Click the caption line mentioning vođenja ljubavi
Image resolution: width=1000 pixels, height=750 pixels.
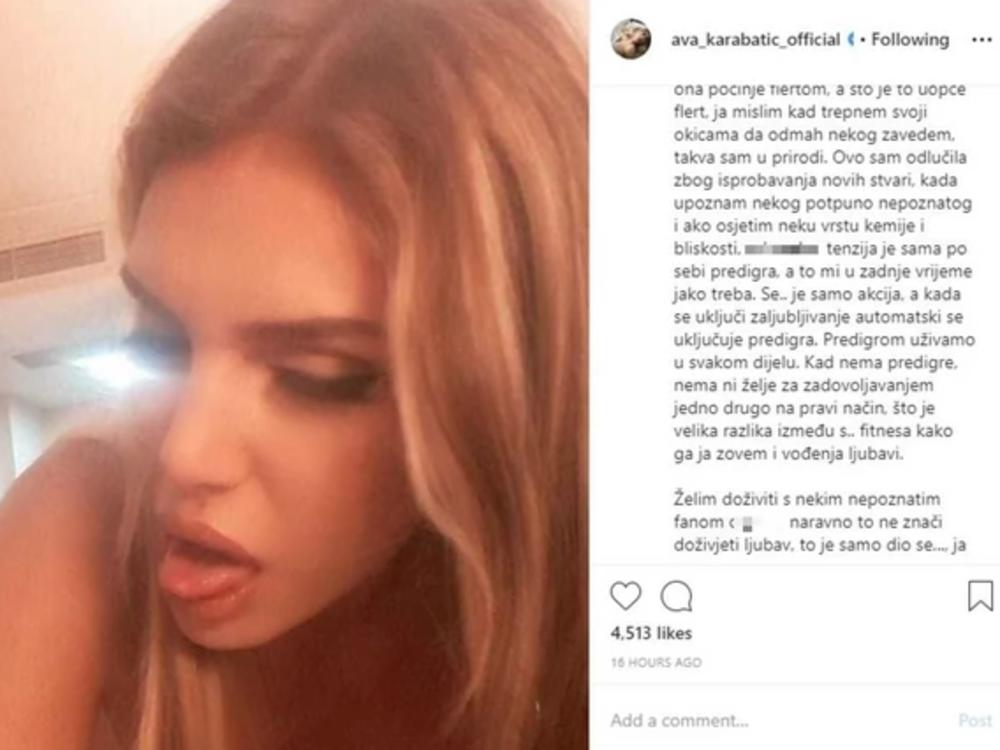click(x=788, y=454)
